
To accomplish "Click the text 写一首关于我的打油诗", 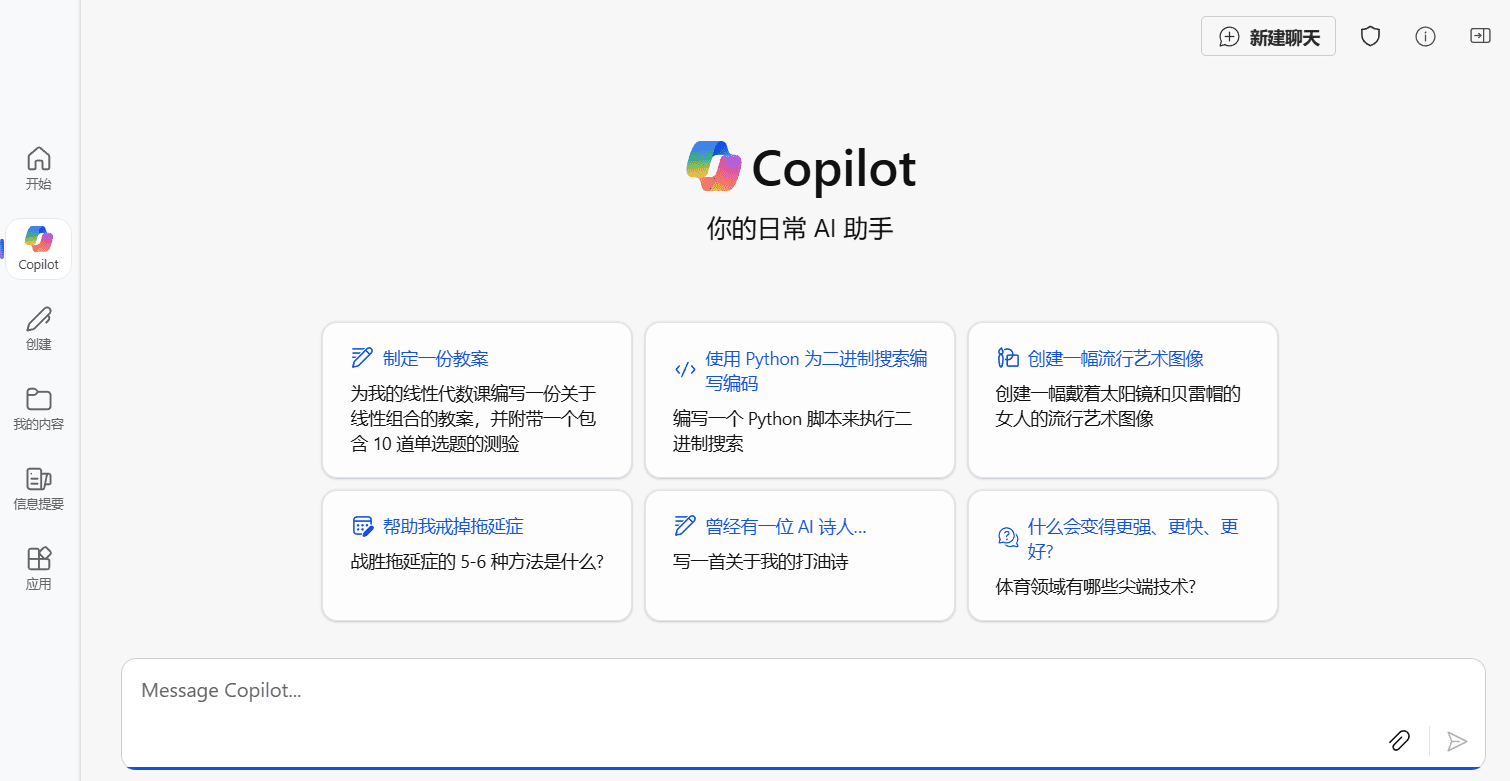I will click(760, 562).
